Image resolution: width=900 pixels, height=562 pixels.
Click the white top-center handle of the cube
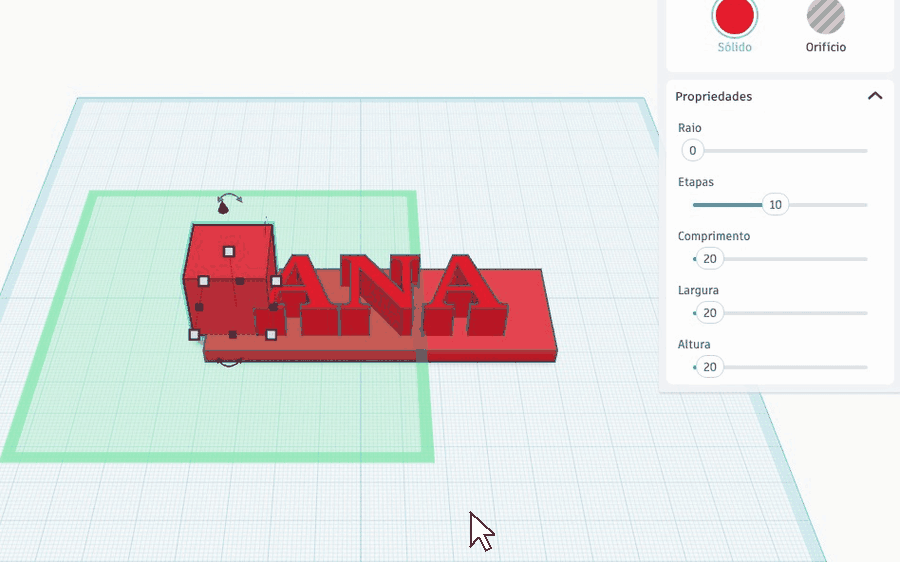(x=228, y=251)
